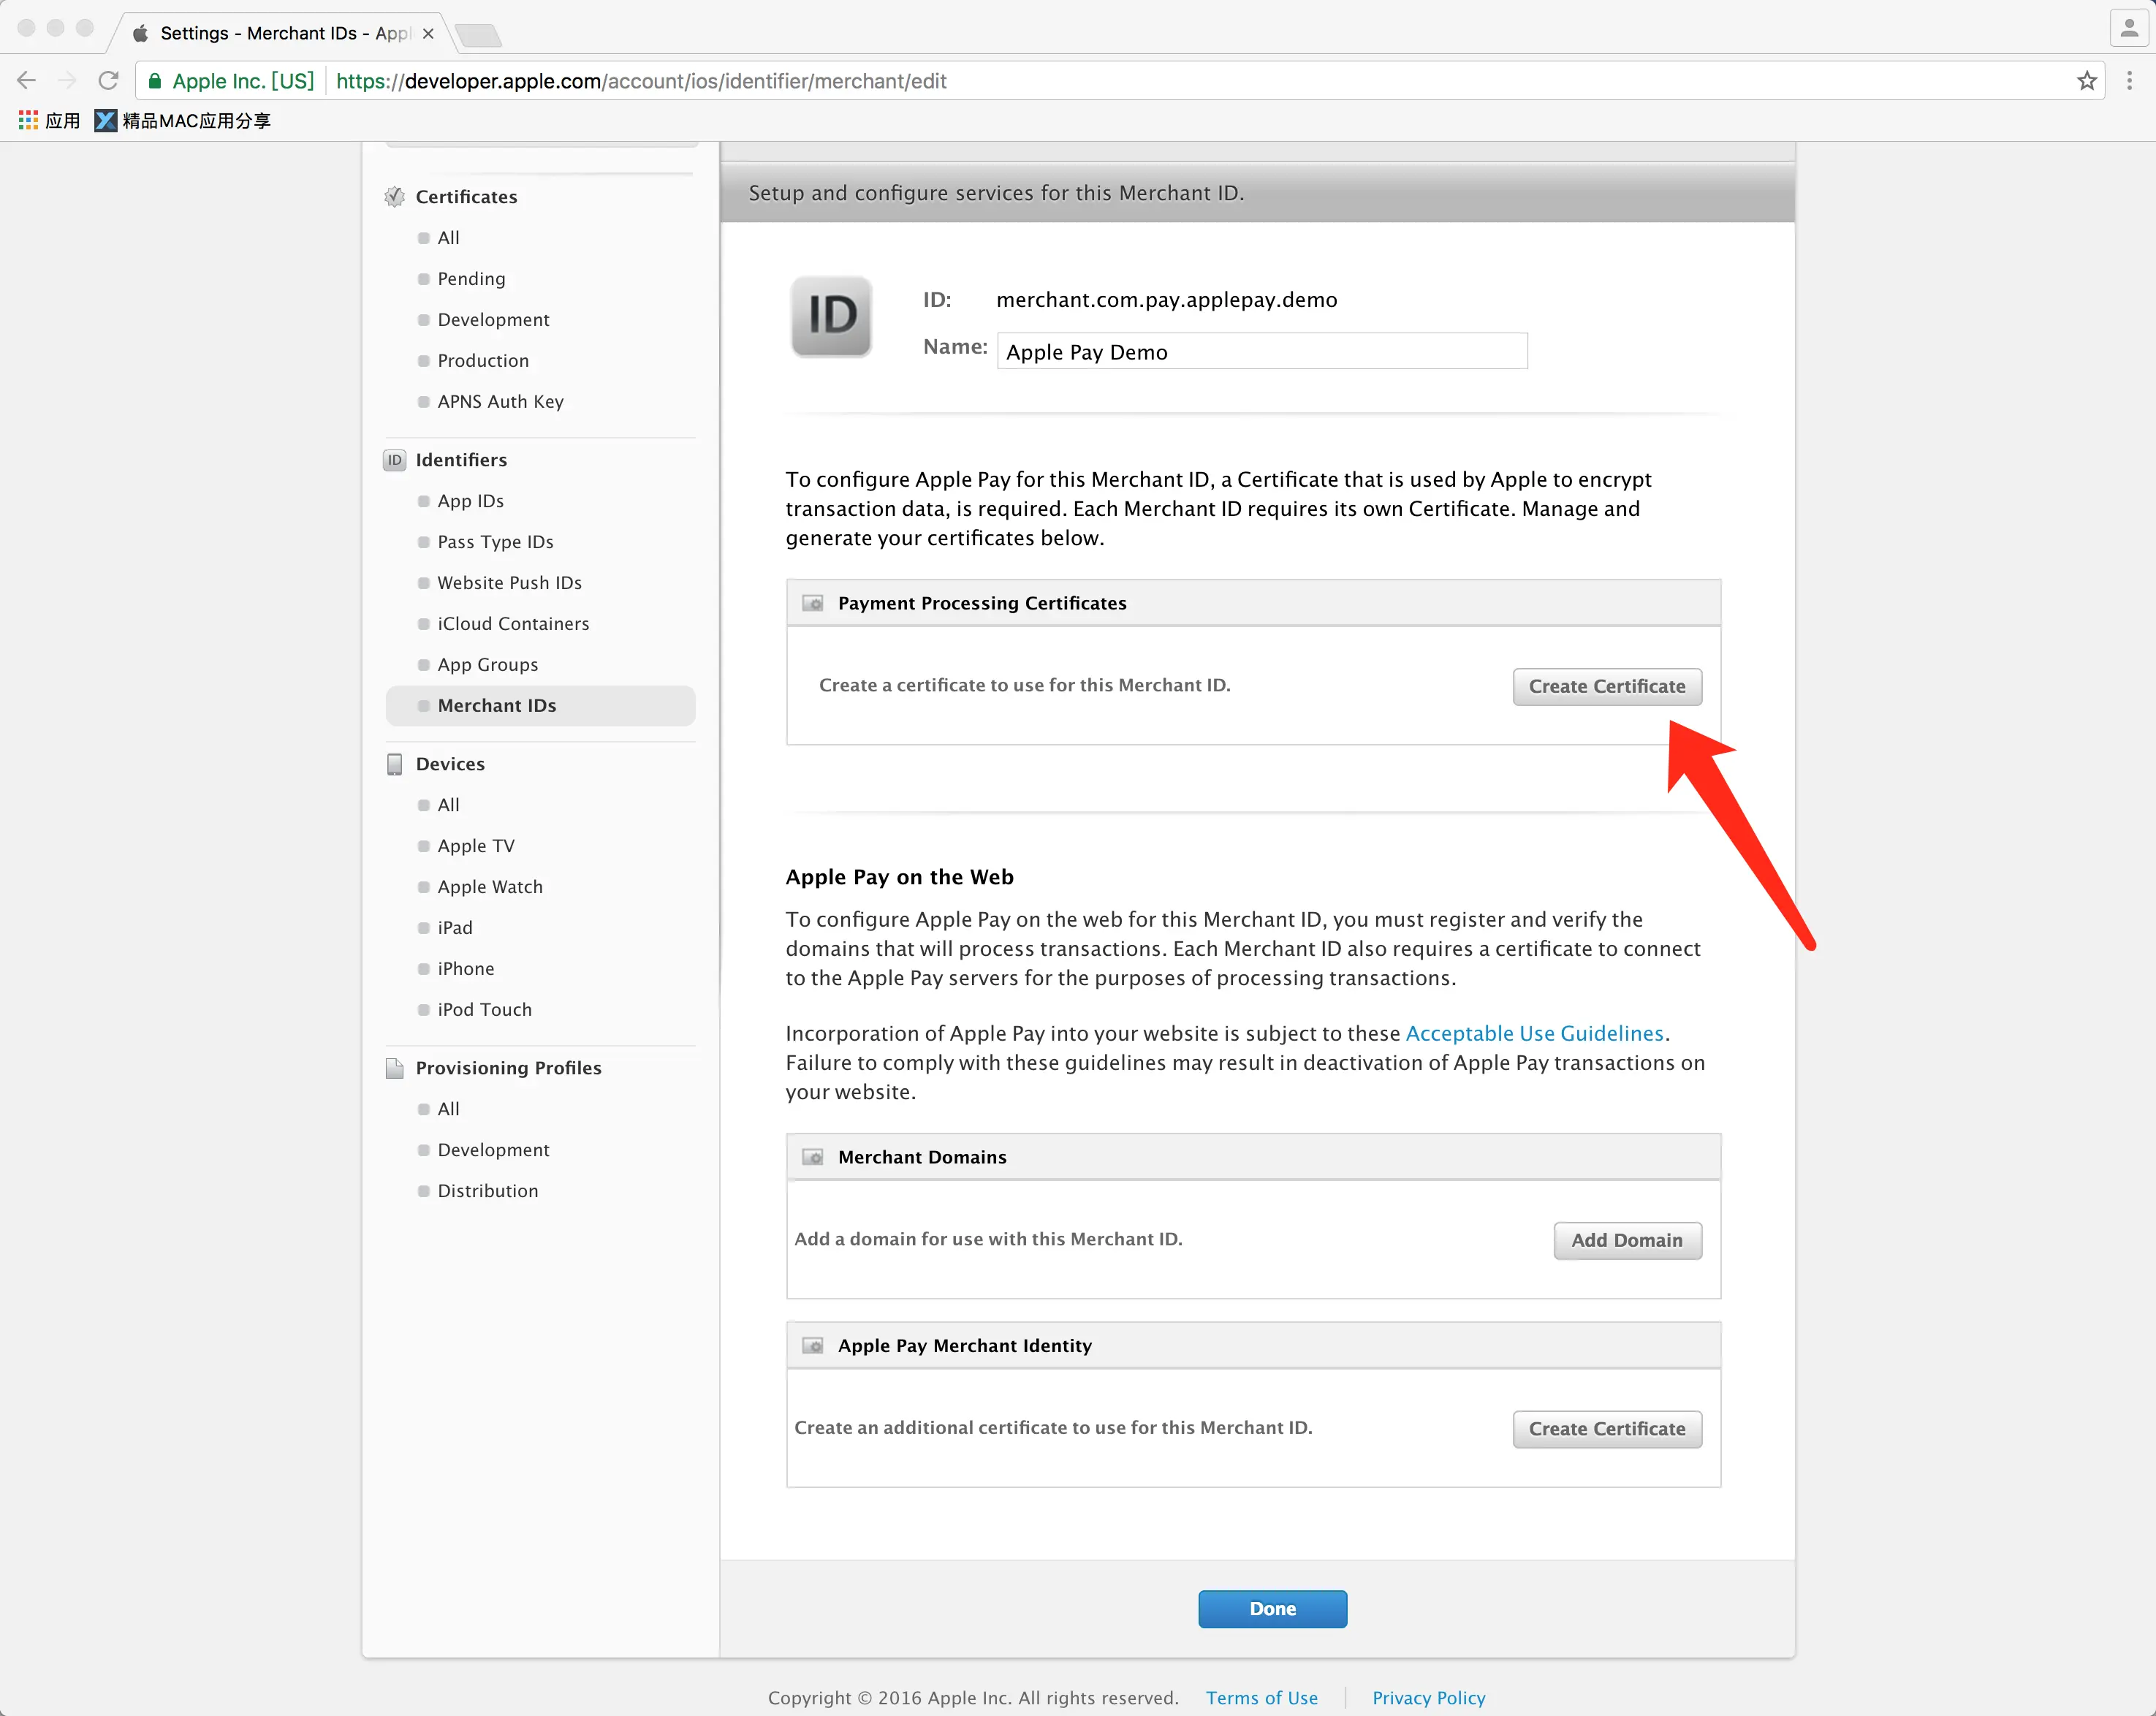Click the blue Done button
The height and width of the screenshot is (1716, 2156).
click(1272, 1608)
